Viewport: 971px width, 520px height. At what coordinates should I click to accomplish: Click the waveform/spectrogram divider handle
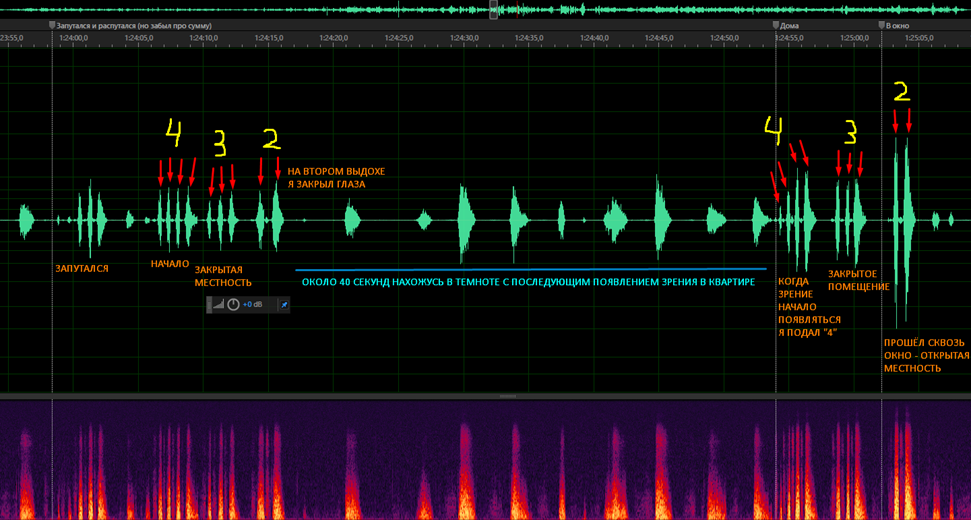507,396
